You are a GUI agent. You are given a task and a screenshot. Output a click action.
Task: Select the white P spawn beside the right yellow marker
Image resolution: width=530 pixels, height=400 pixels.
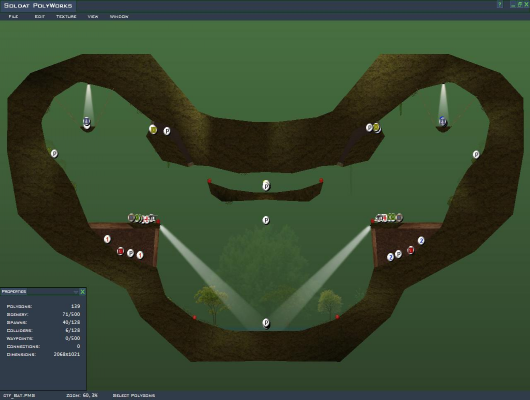coord(369,127)
